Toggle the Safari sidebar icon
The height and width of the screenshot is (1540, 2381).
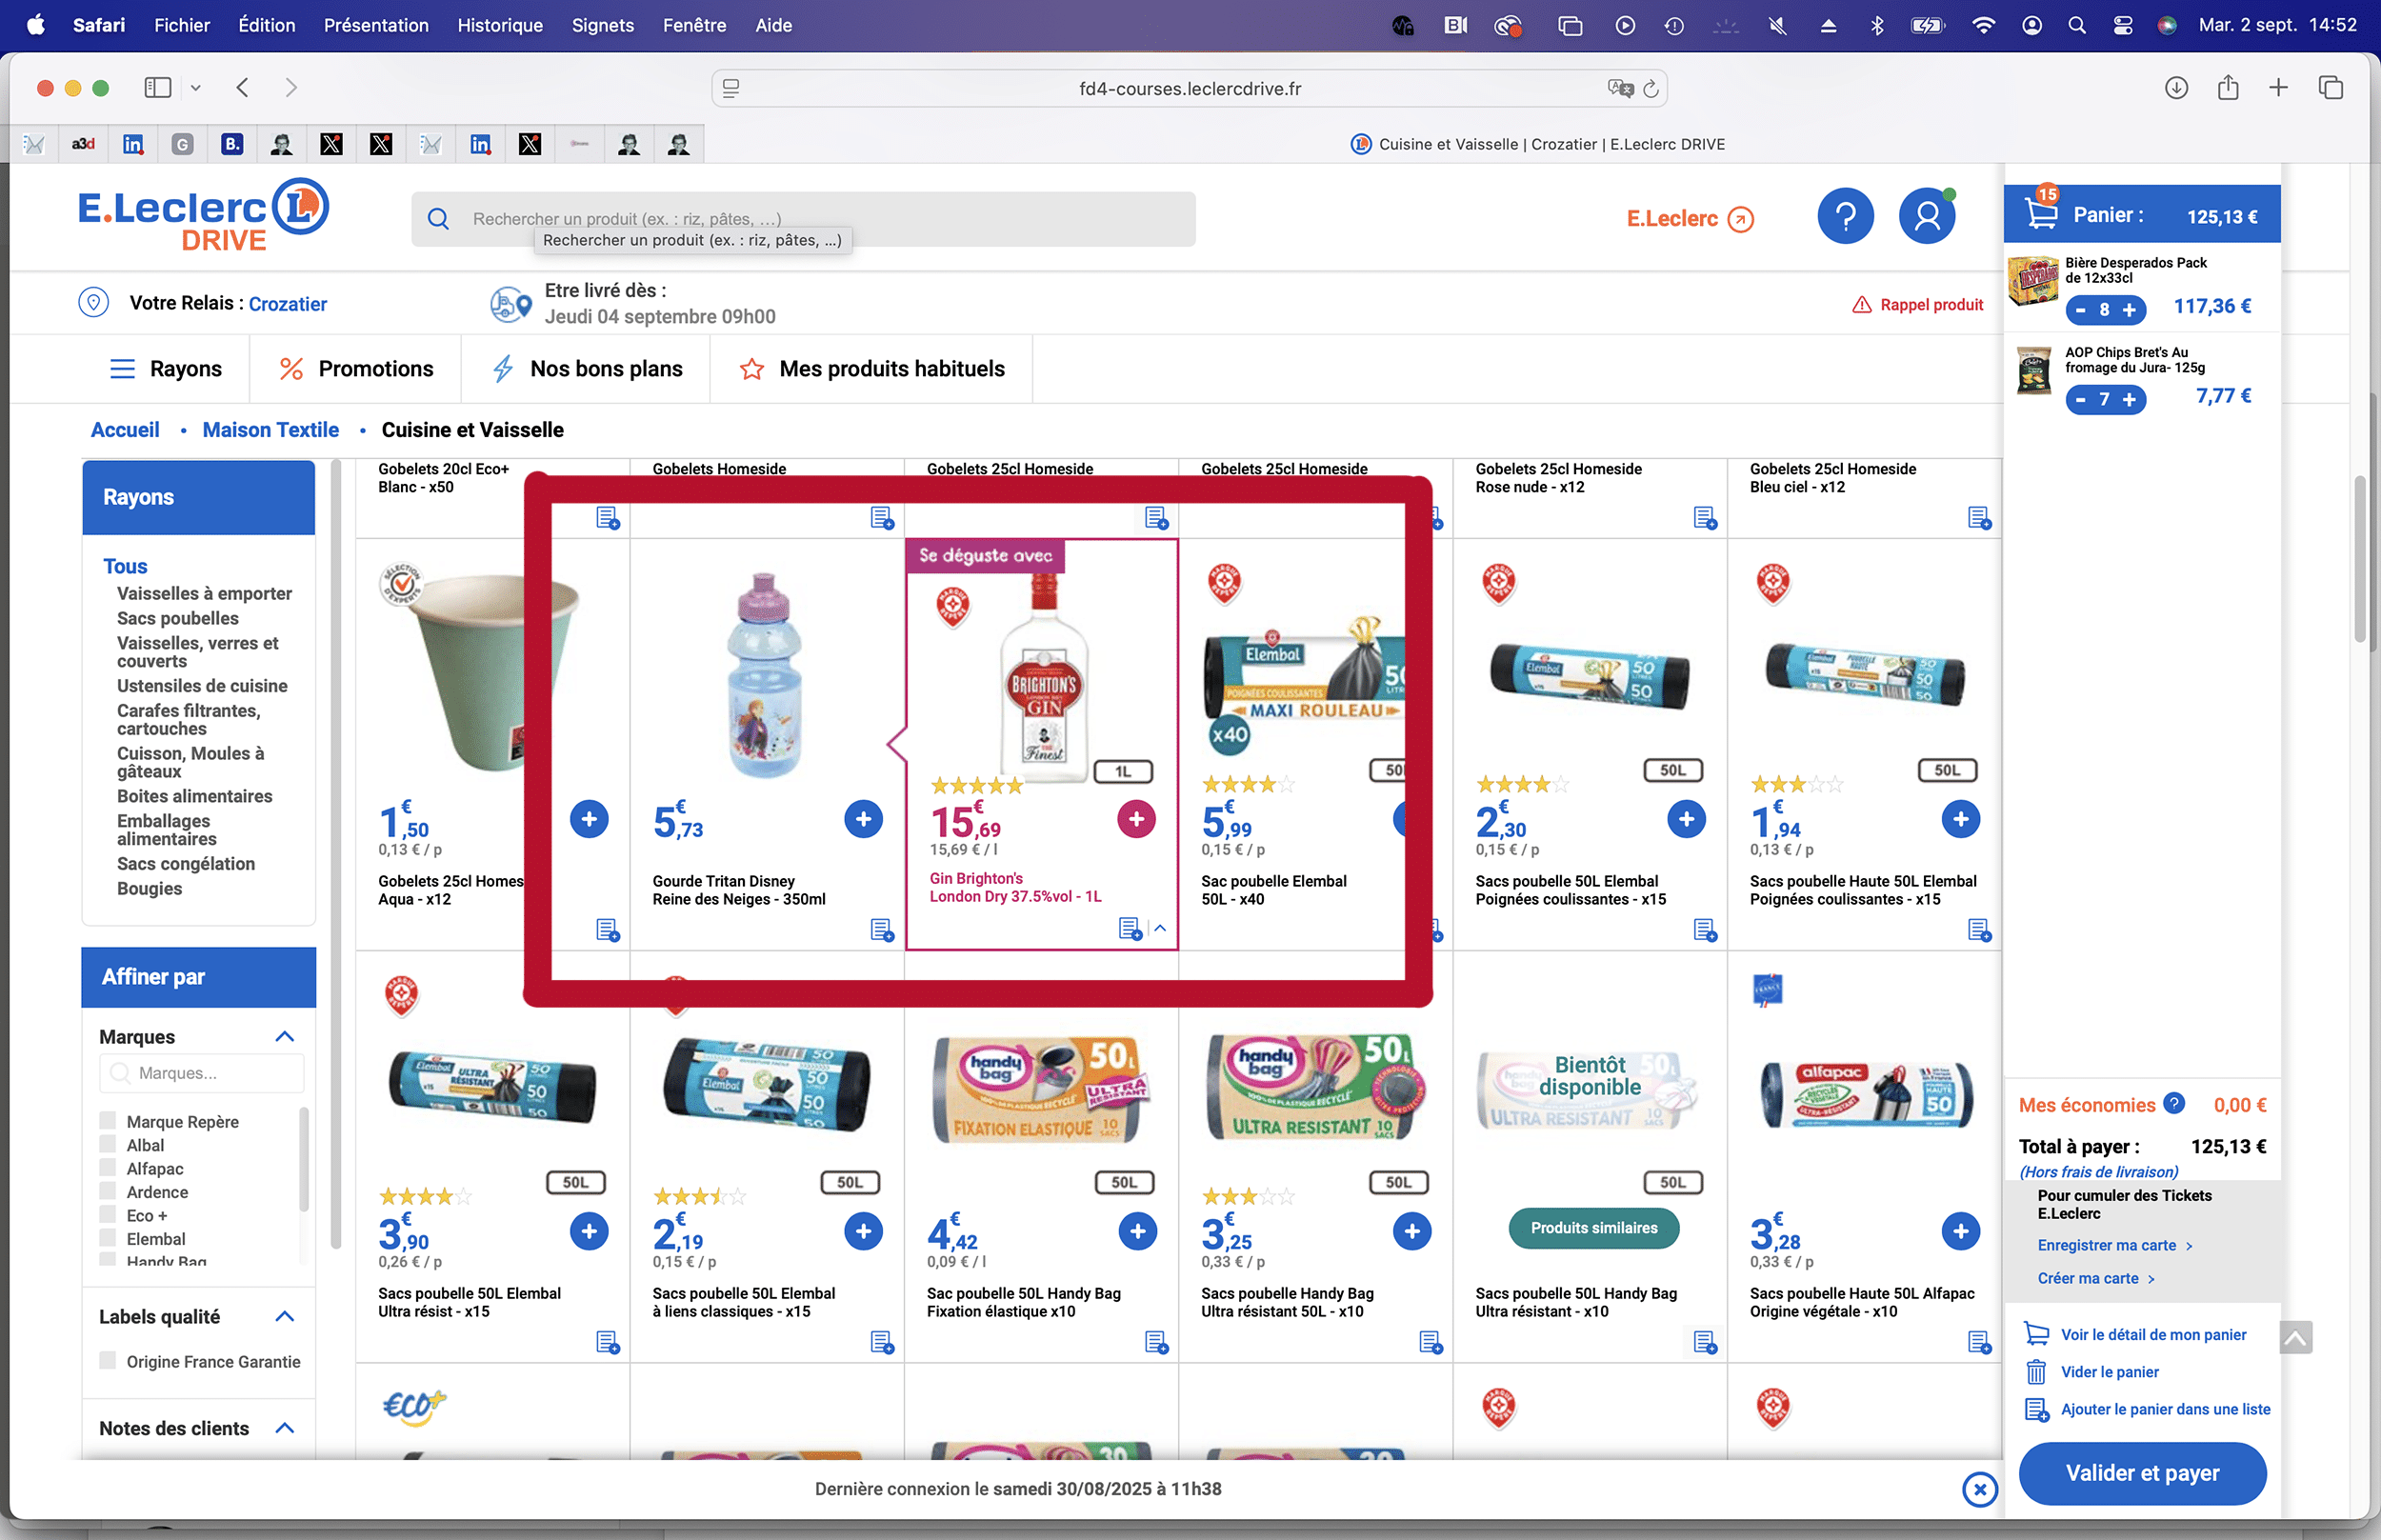click(158, 88)
